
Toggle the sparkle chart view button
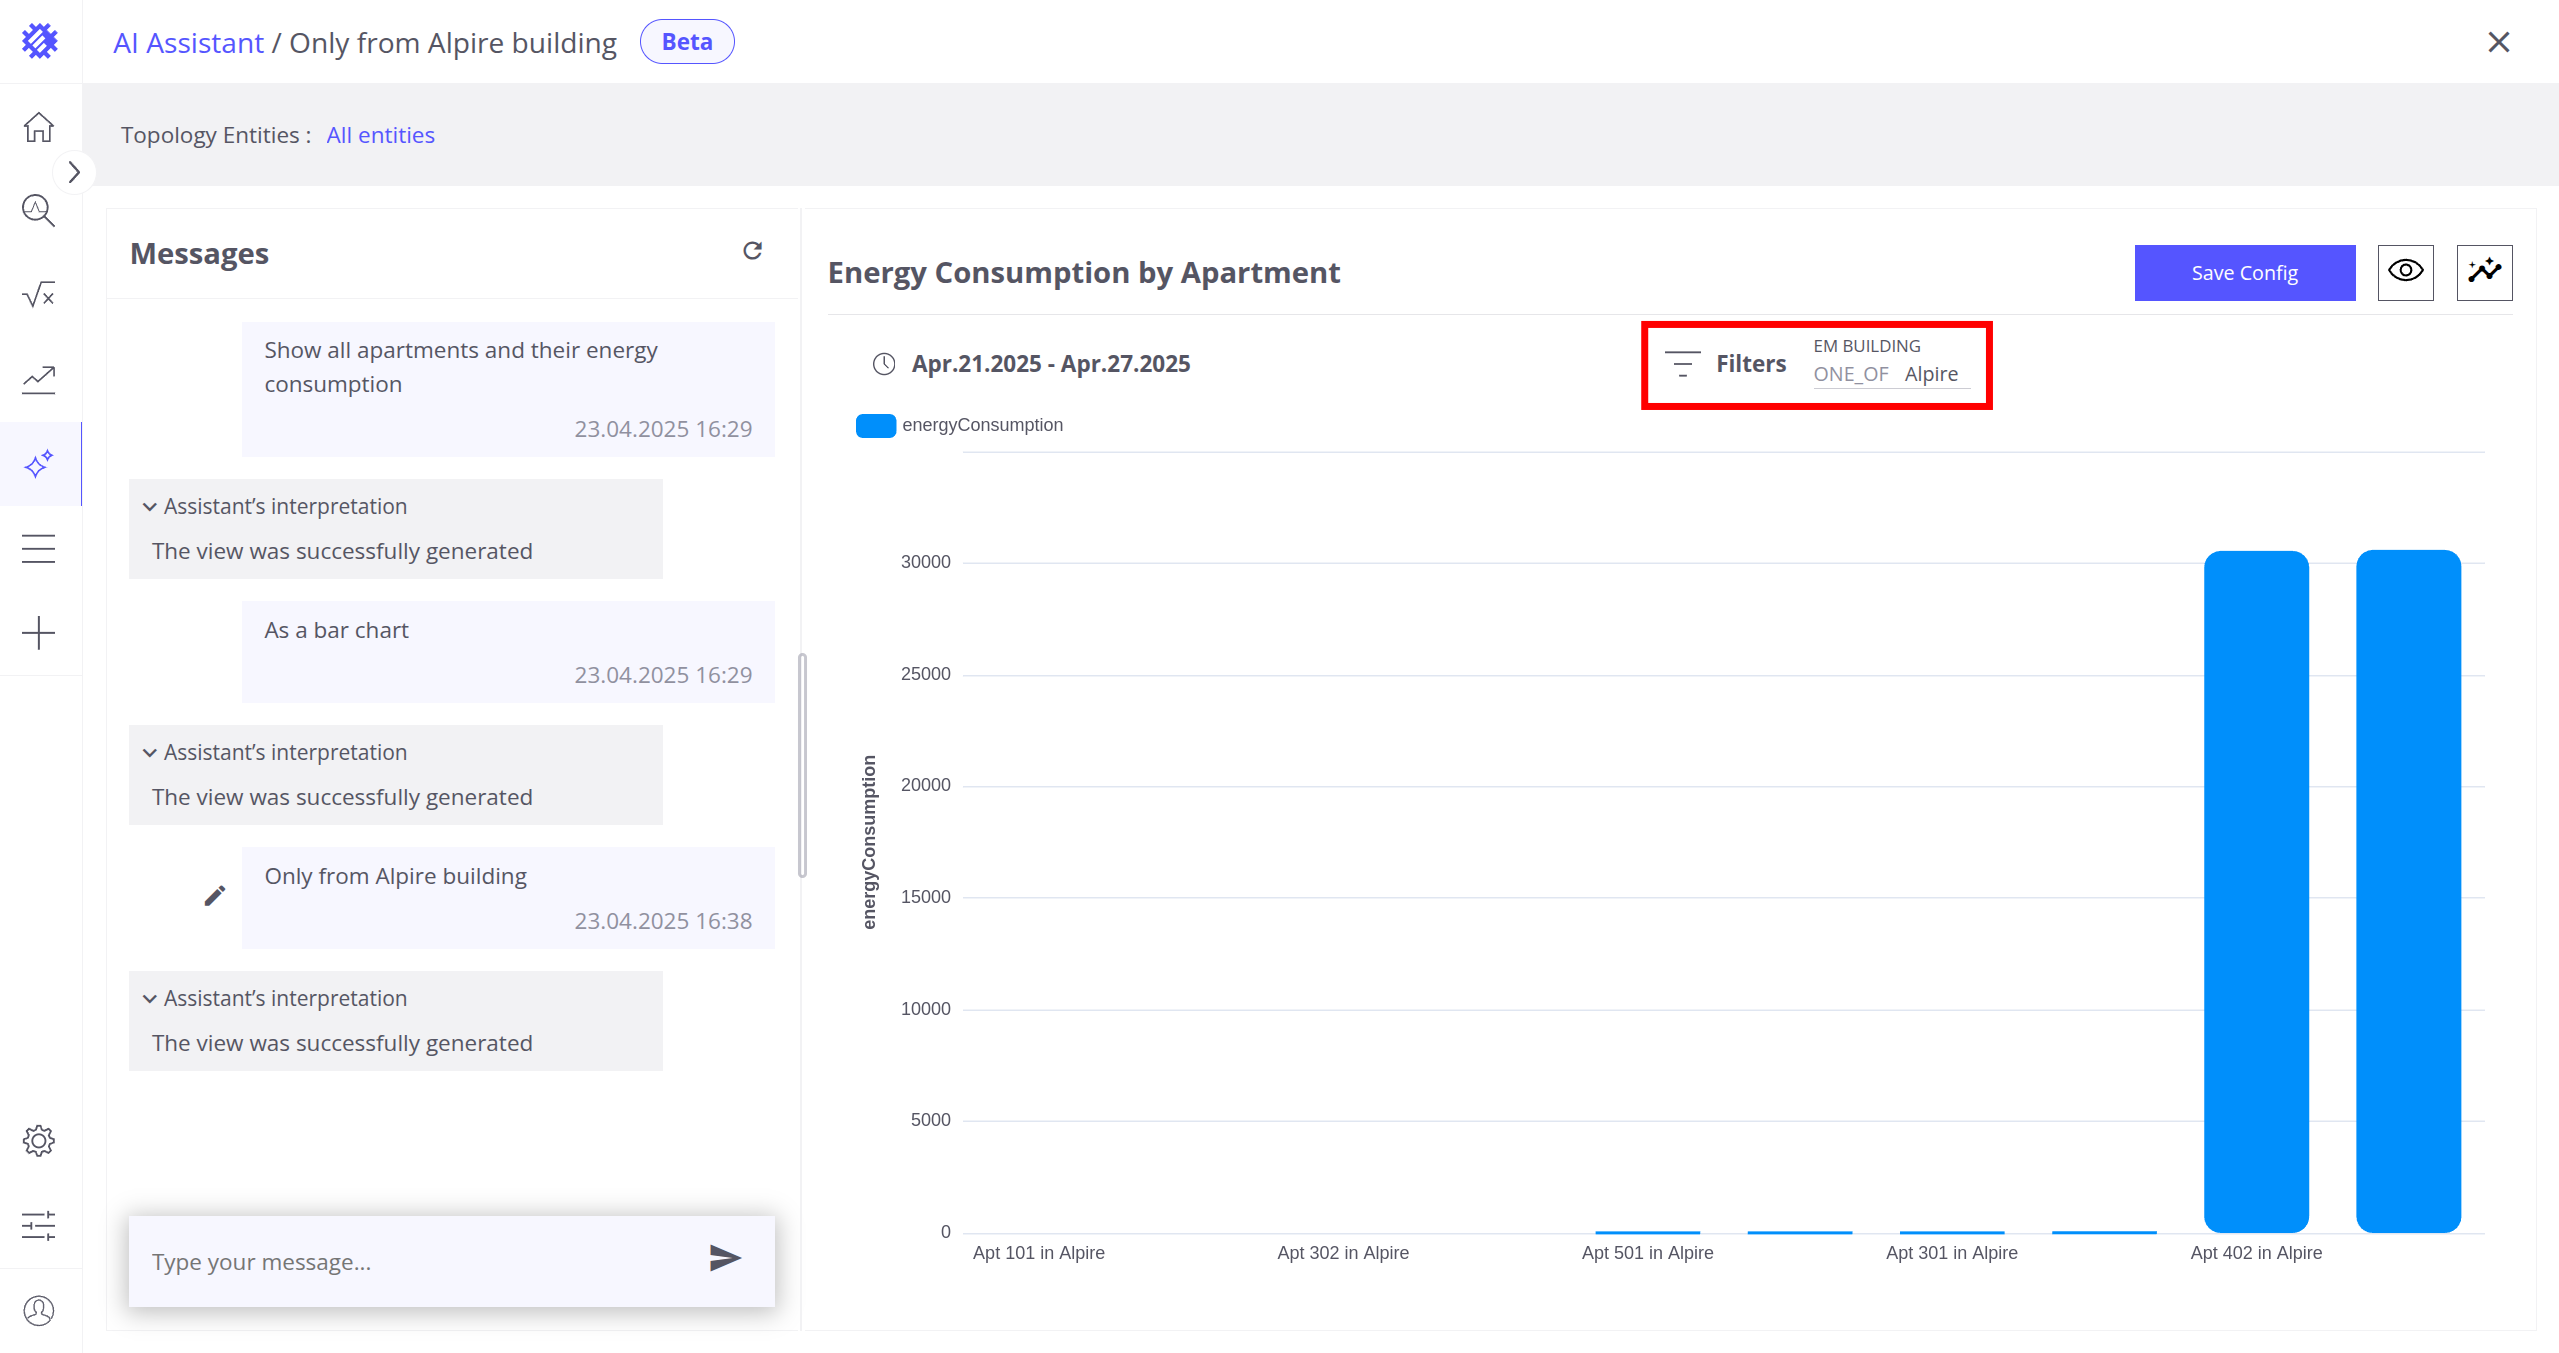[2484, 272]
